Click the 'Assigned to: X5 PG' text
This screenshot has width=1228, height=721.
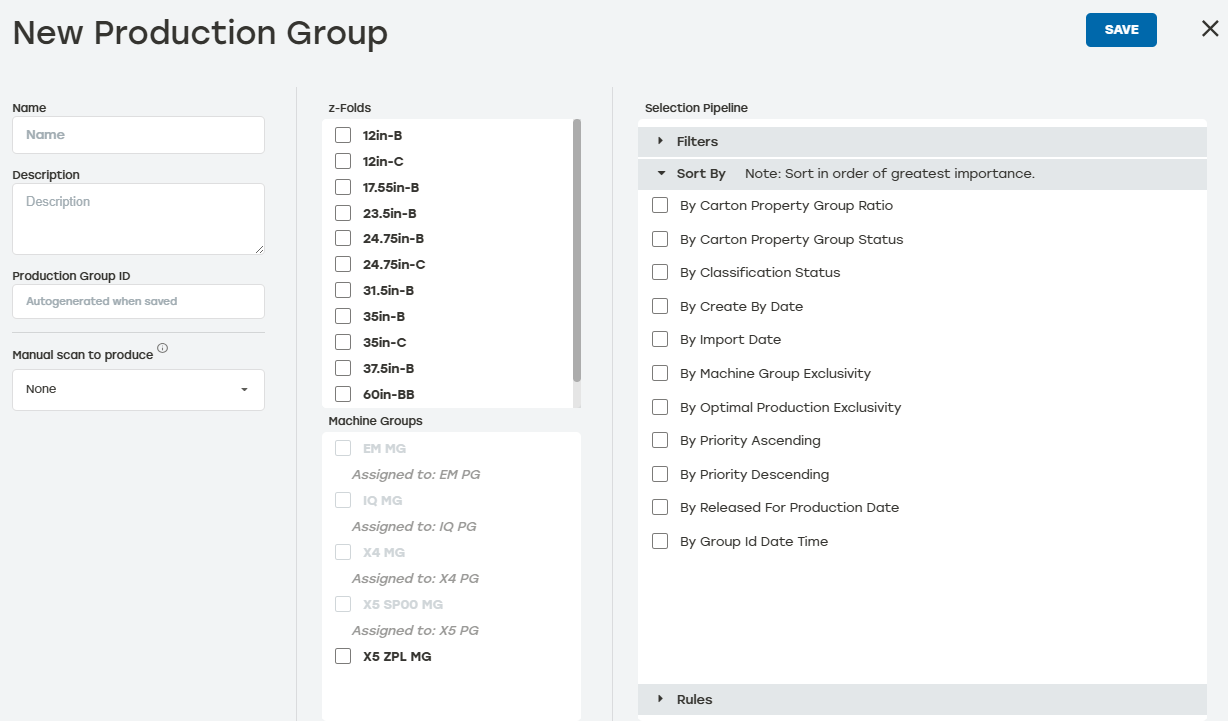(x=415, y=630)
